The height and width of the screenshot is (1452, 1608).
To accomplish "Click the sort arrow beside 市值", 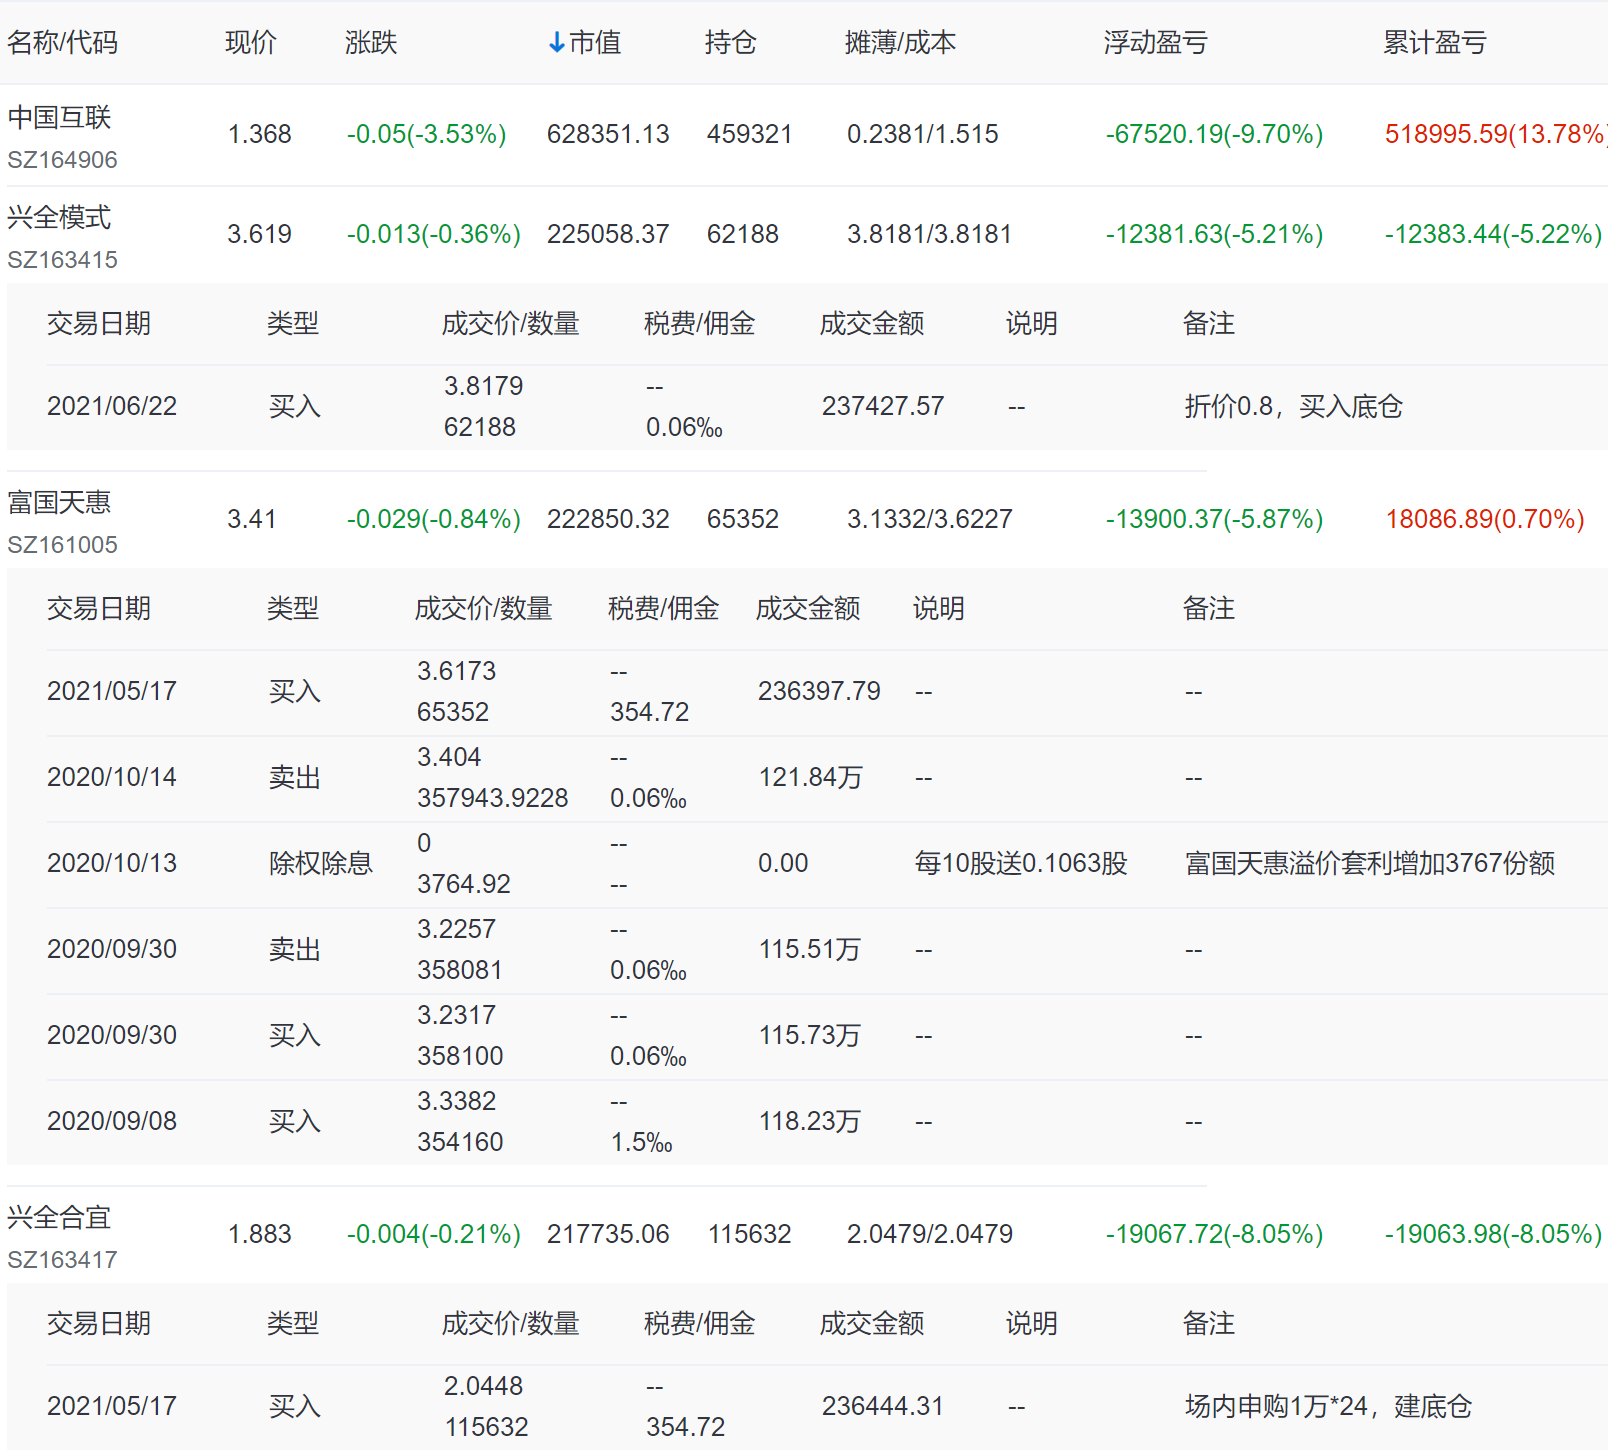I will pyautogui.click(x=557, y=43).
